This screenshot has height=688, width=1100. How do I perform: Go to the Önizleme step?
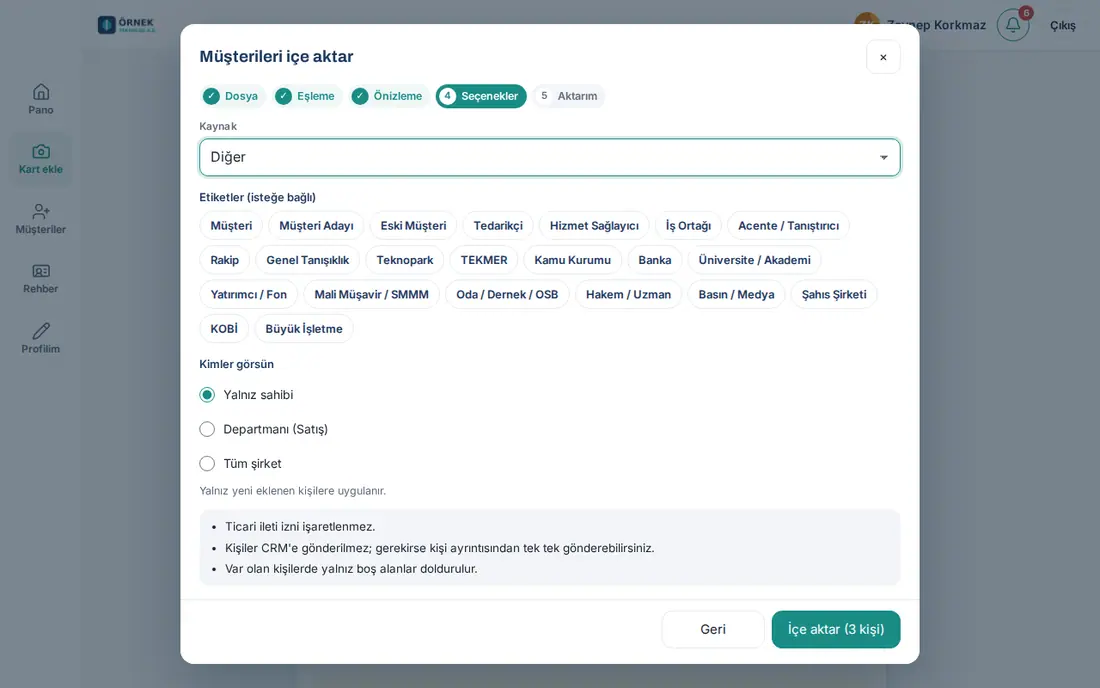point(389,96)
